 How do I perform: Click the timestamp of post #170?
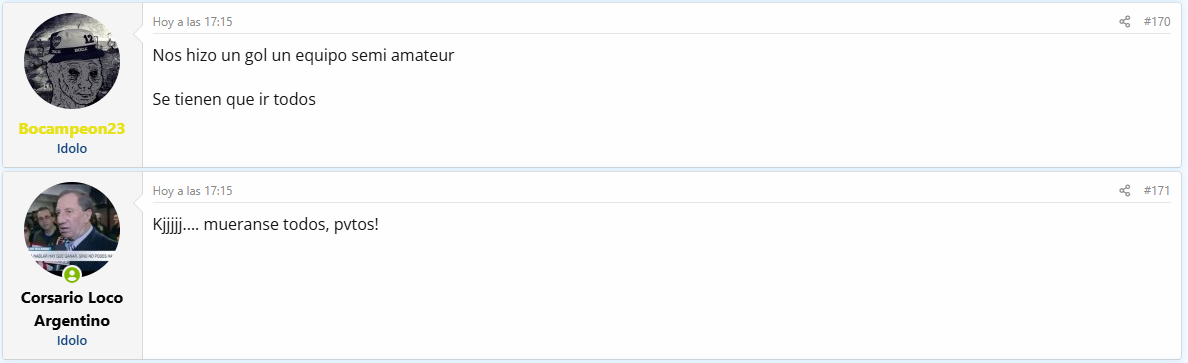pyautogui.click(x=192, y=22)
